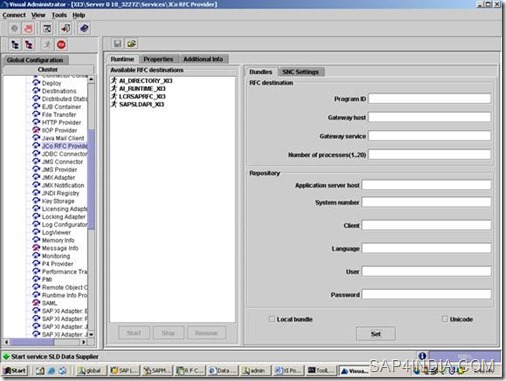Click the Password field
506x381 pixels.
426,294
